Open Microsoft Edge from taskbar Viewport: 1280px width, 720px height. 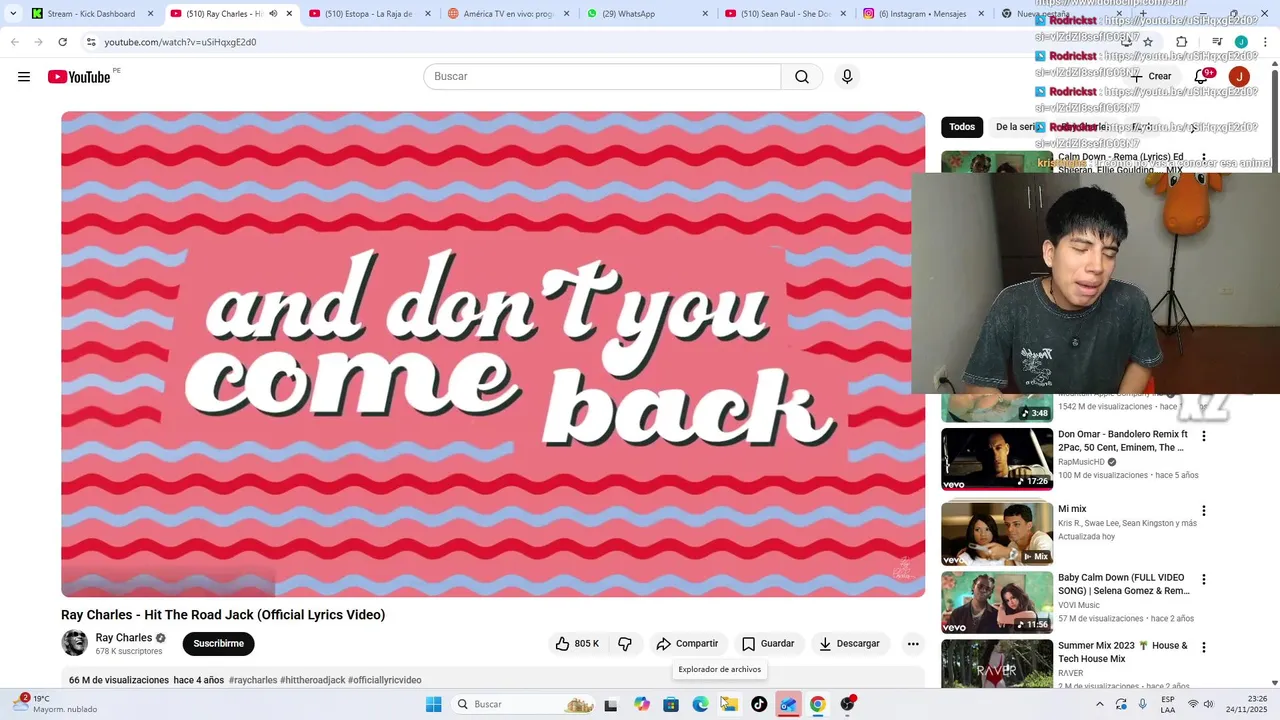tap(700, 704)
